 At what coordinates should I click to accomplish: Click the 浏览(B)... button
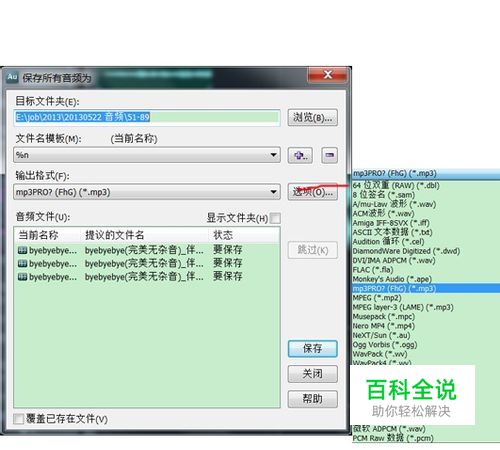[x=313, y=118]
